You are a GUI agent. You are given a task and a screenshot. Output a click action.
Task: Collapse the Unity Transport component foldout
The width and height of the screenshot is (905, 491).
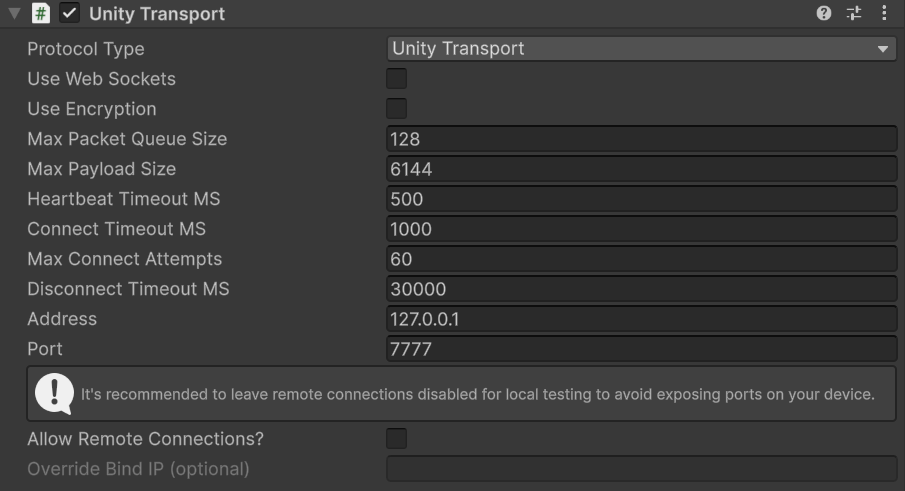[x=14, y=14]
